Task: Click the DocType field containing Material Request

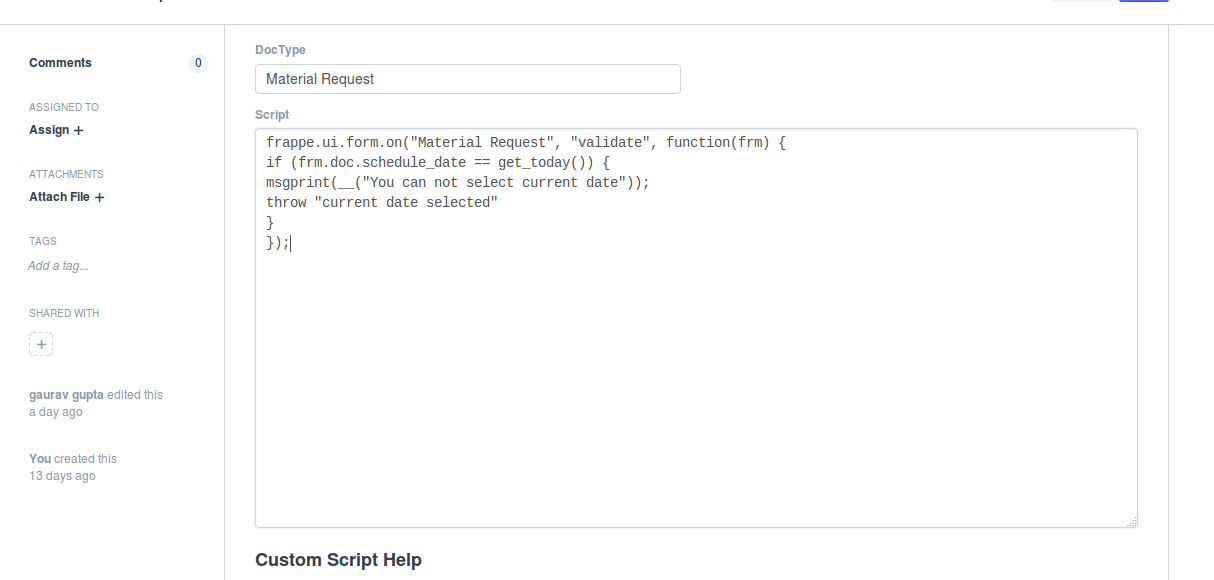Action: 468,79
